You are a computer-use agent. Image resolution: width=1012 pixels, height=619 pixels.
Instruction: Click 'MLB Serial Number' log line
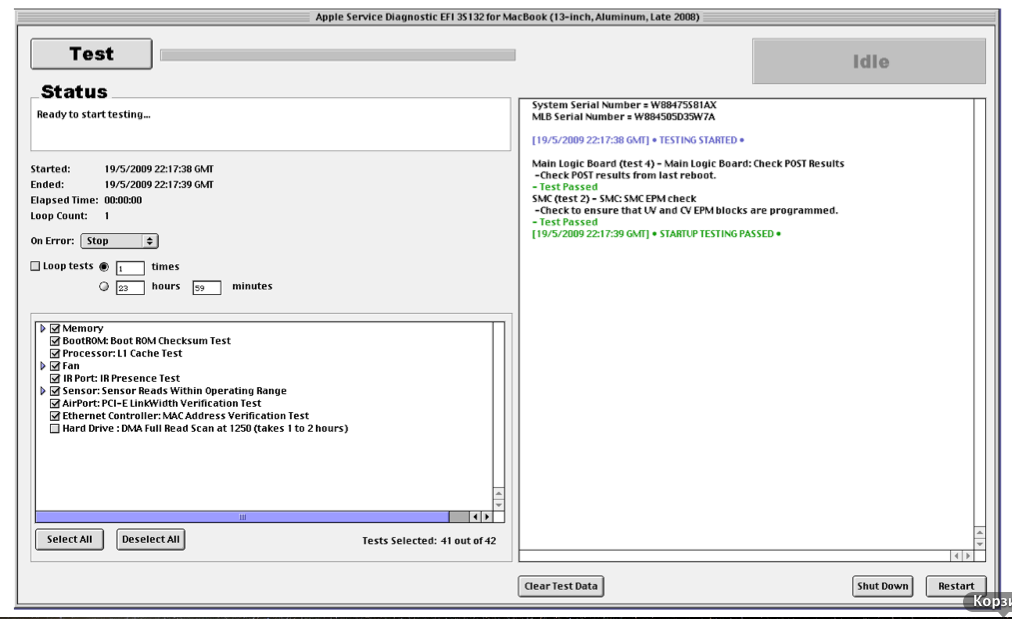(623, 117)
